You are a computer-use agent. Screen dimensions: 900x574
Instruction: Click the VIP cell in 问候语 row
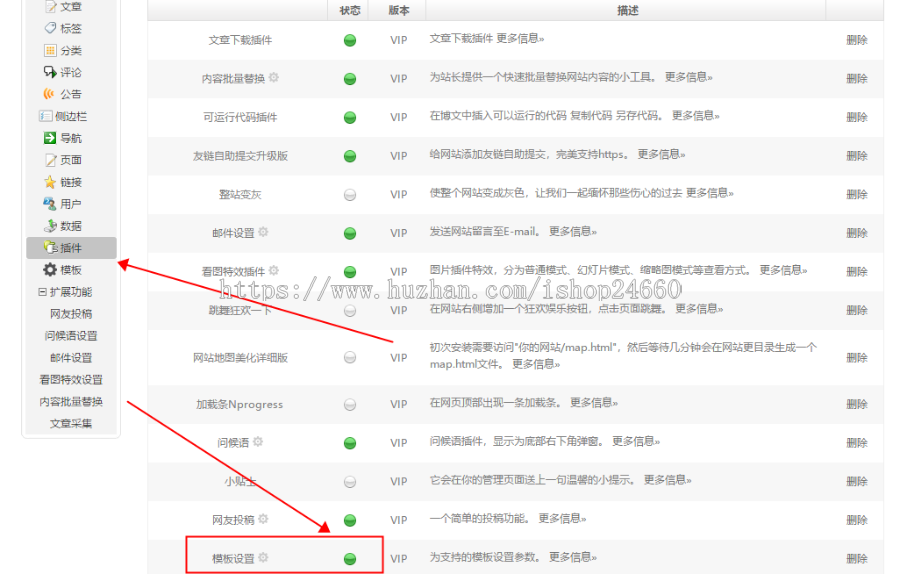399,443
